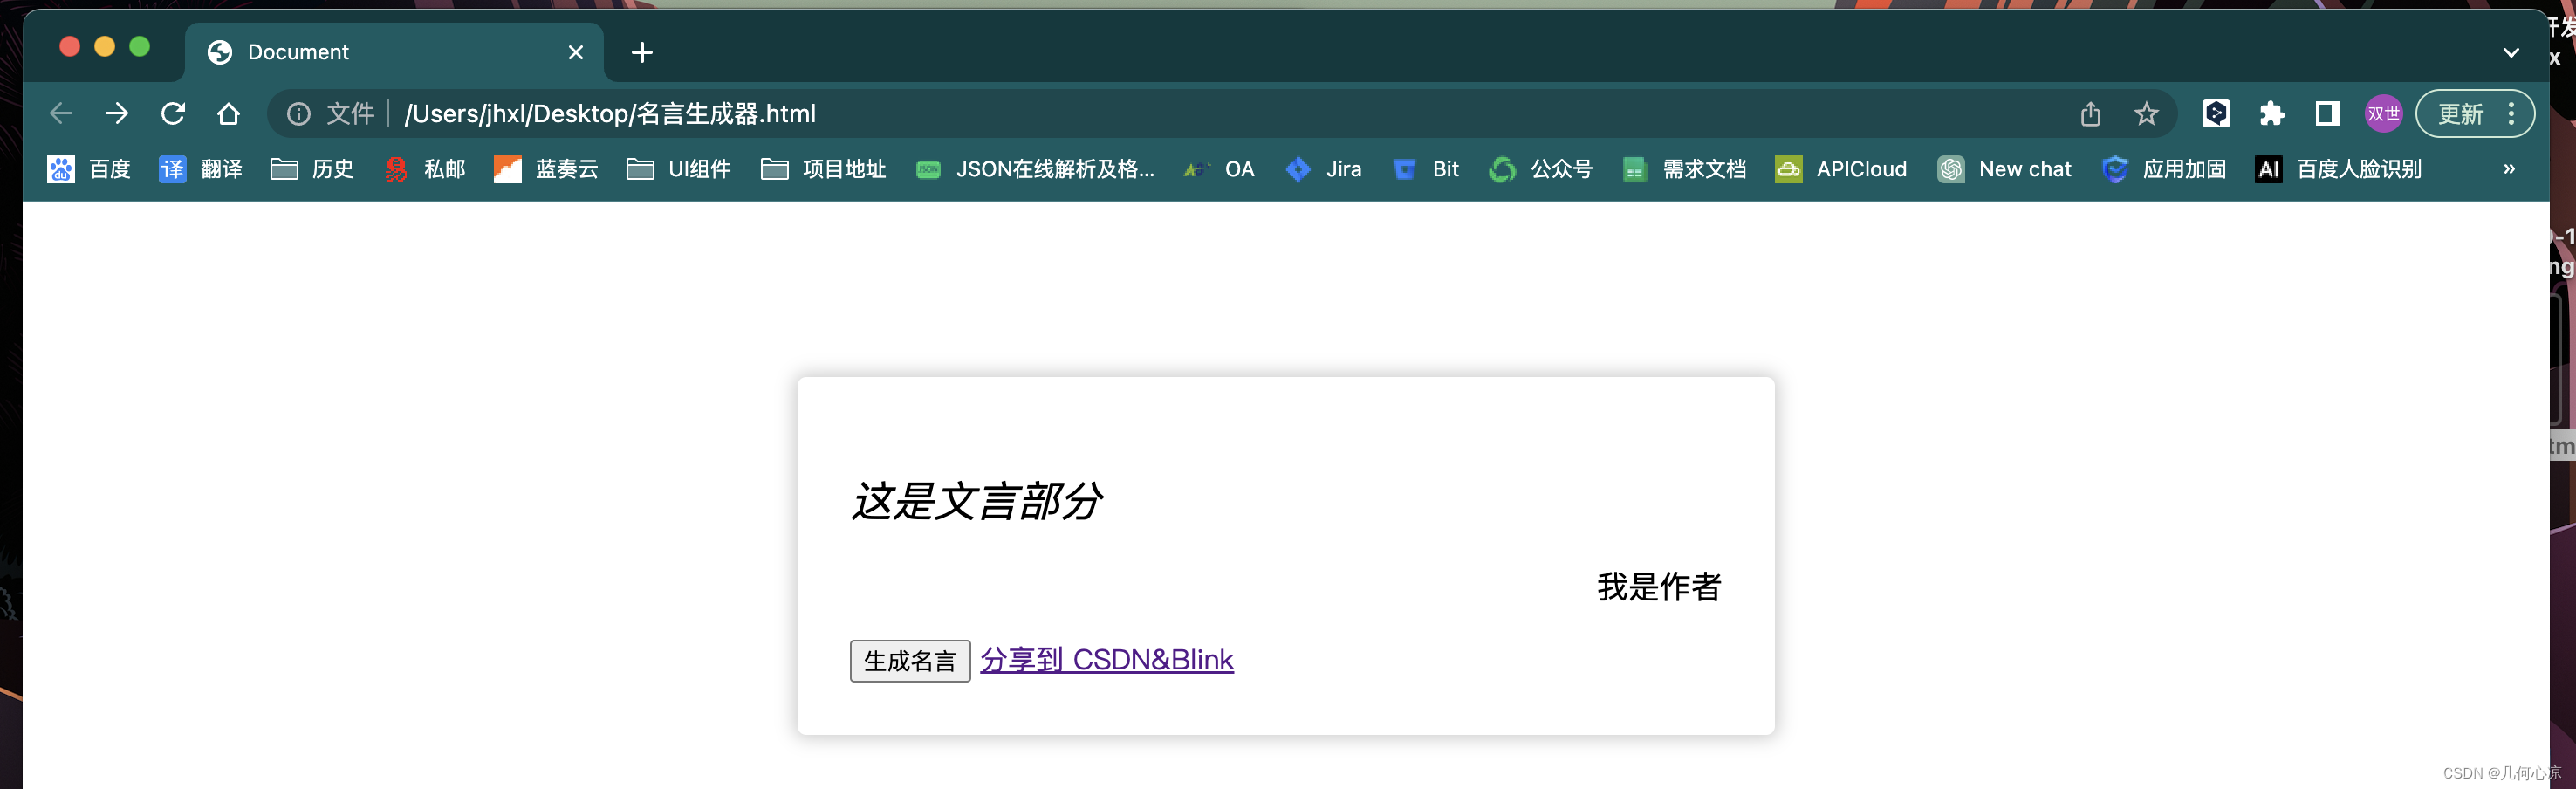Open the Jira bookmark

(1323, 169)
